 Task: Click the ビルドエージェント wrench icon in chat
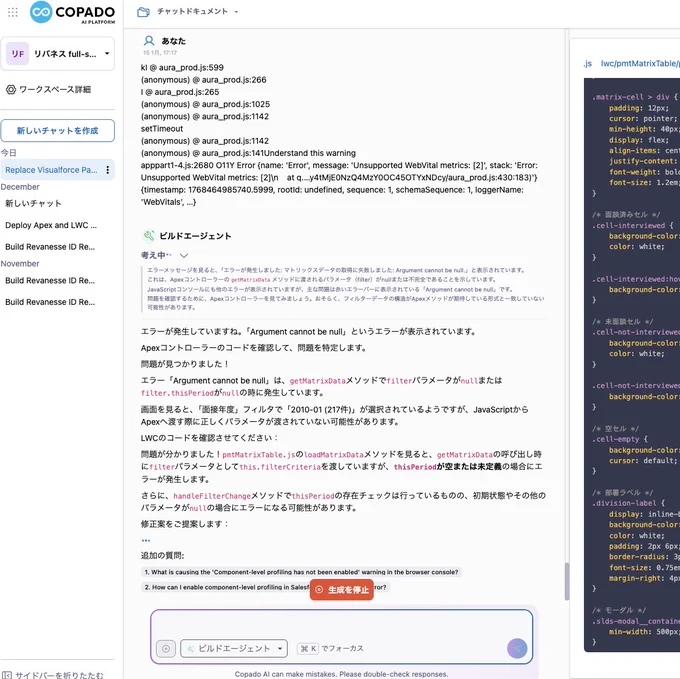[148, 235]
